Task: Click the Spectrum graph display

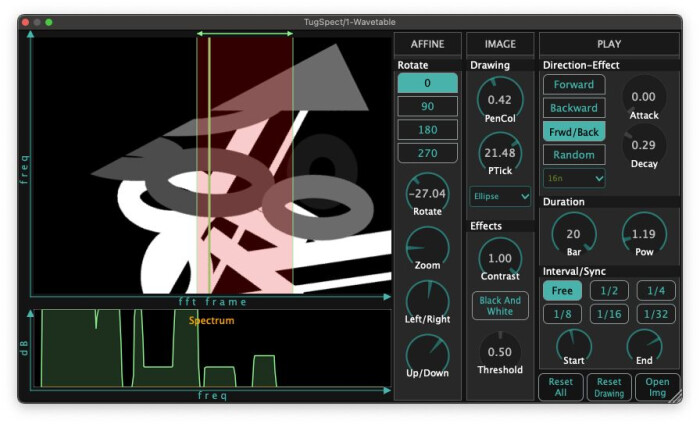Action: (212, 348)
